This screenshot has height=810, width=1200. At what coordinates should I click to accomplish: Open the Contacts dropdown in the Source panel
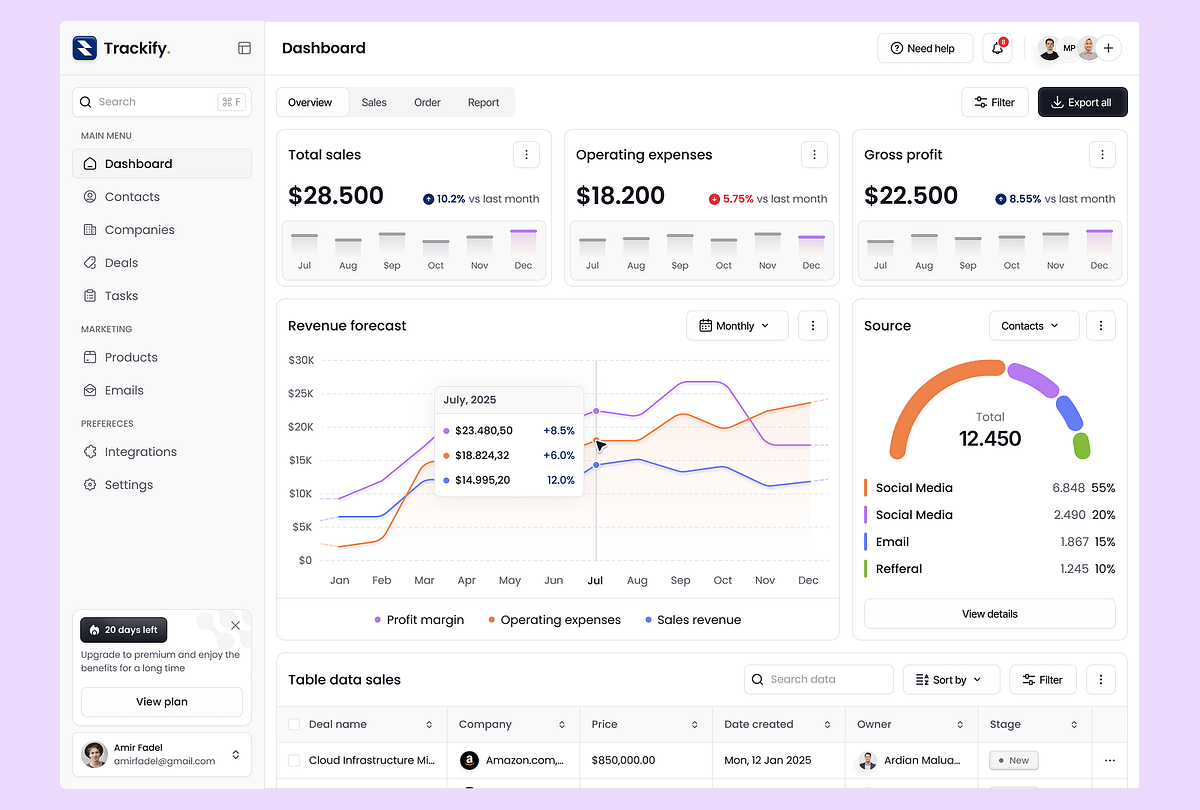(1033, 325)
